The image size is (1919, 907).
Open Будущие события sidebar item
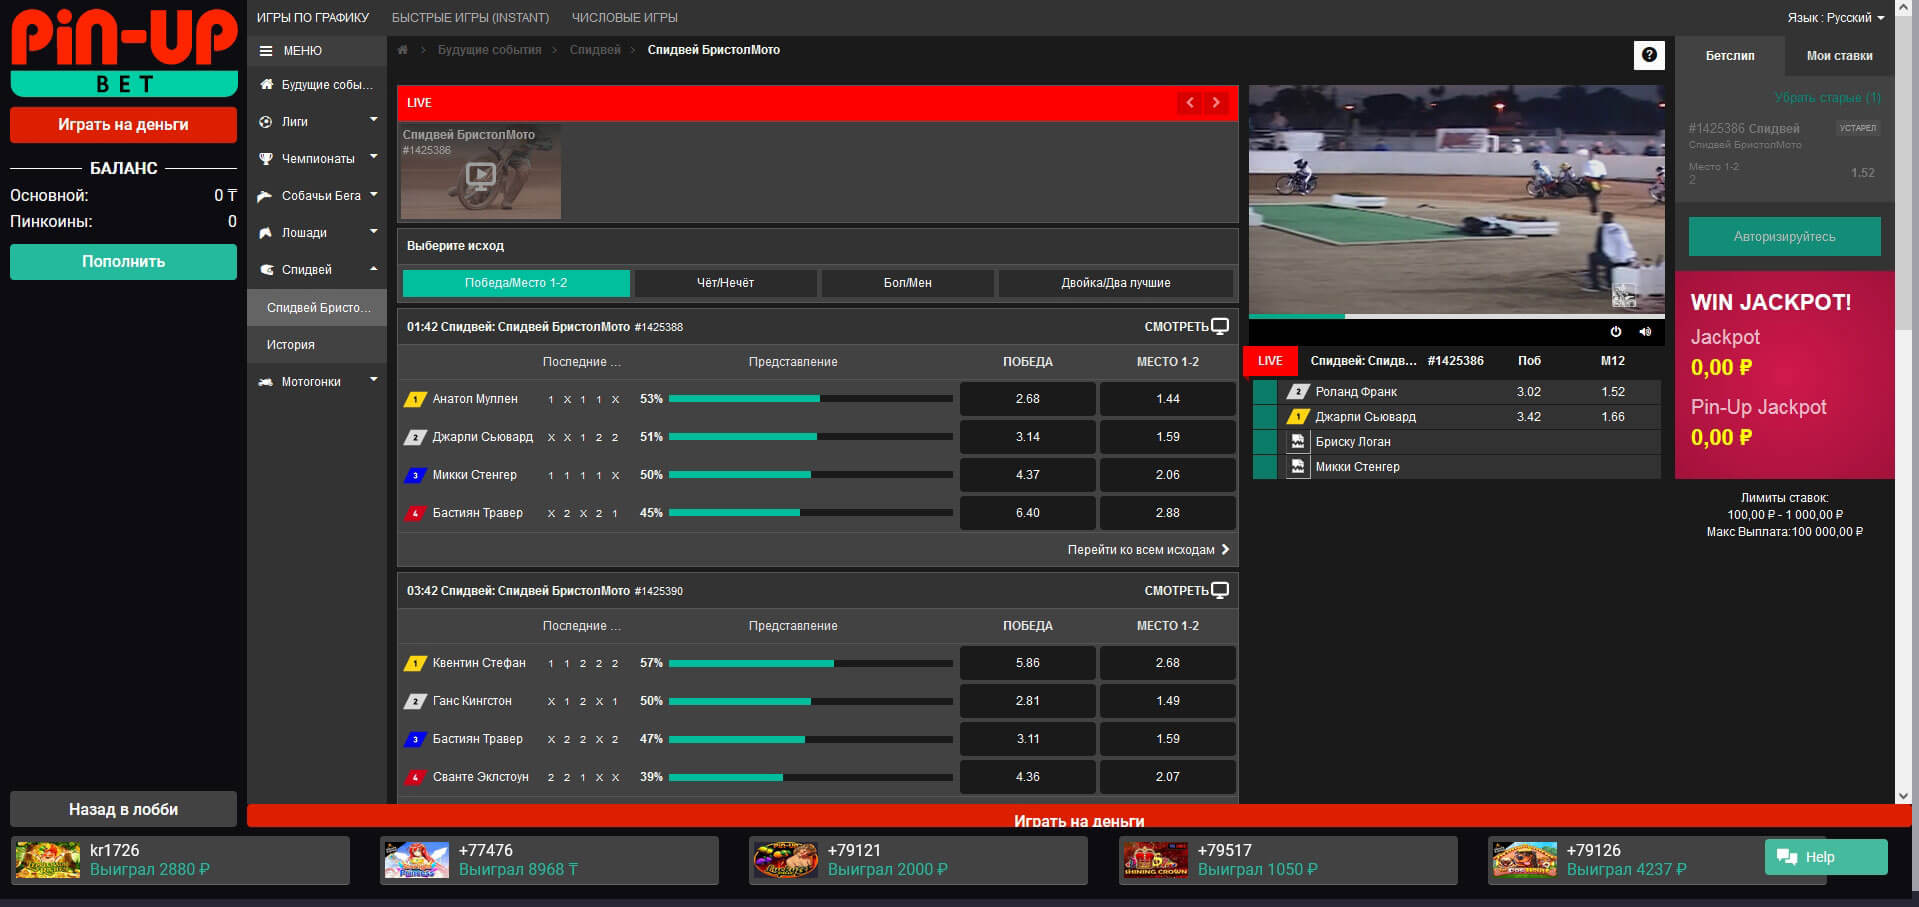tap(317, 85)
